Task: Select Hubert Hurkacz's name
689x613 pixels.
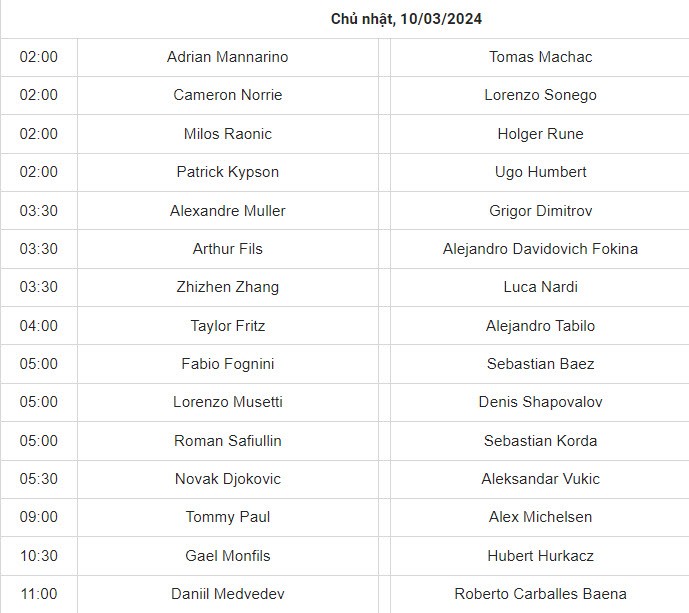Action: click(x=540, y=556)
